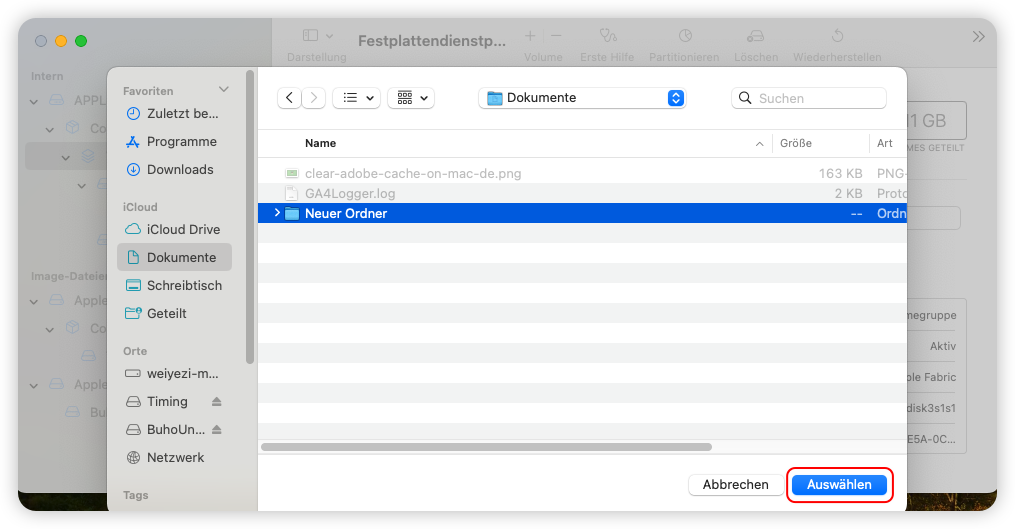Open Darstellung in the Festplattendienstprogramm toolbar
Screen dimensions: 1015x529
tap(317, 45)
